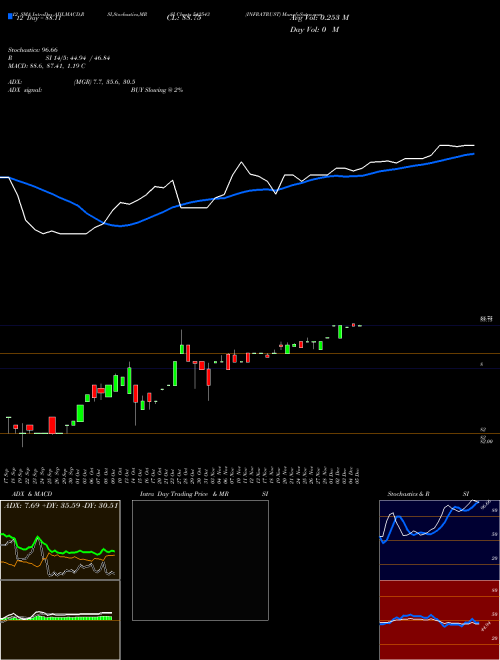The width and height of the screenshot is (500, 660).
Task: Click the 'ADX & MACD' panel title
Action: pyautogui.click(x=32, y=494)
